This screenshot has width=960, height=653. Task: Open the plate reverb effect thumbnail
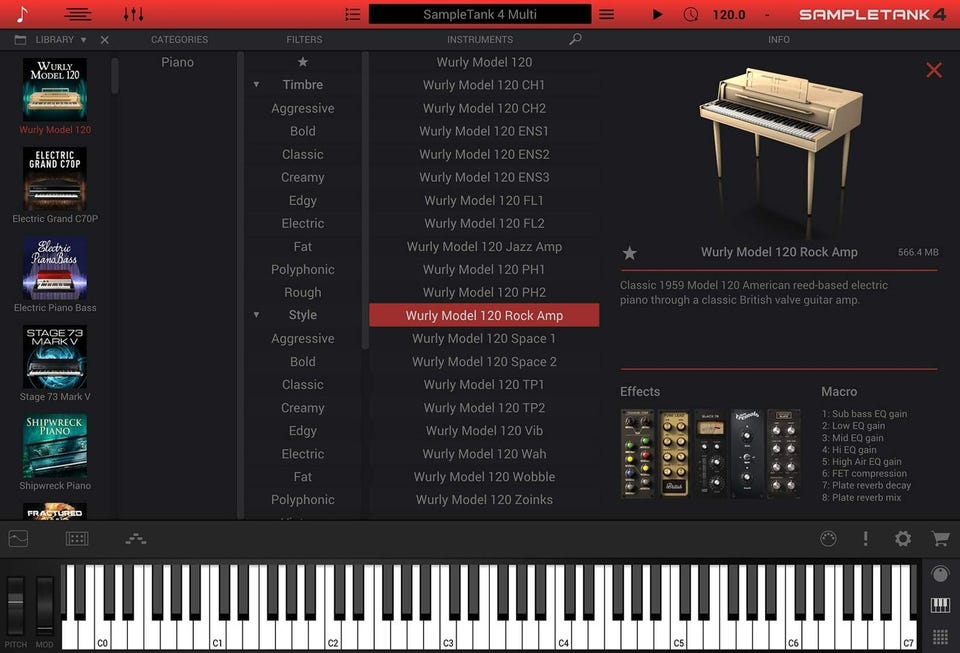pos(784,453)
